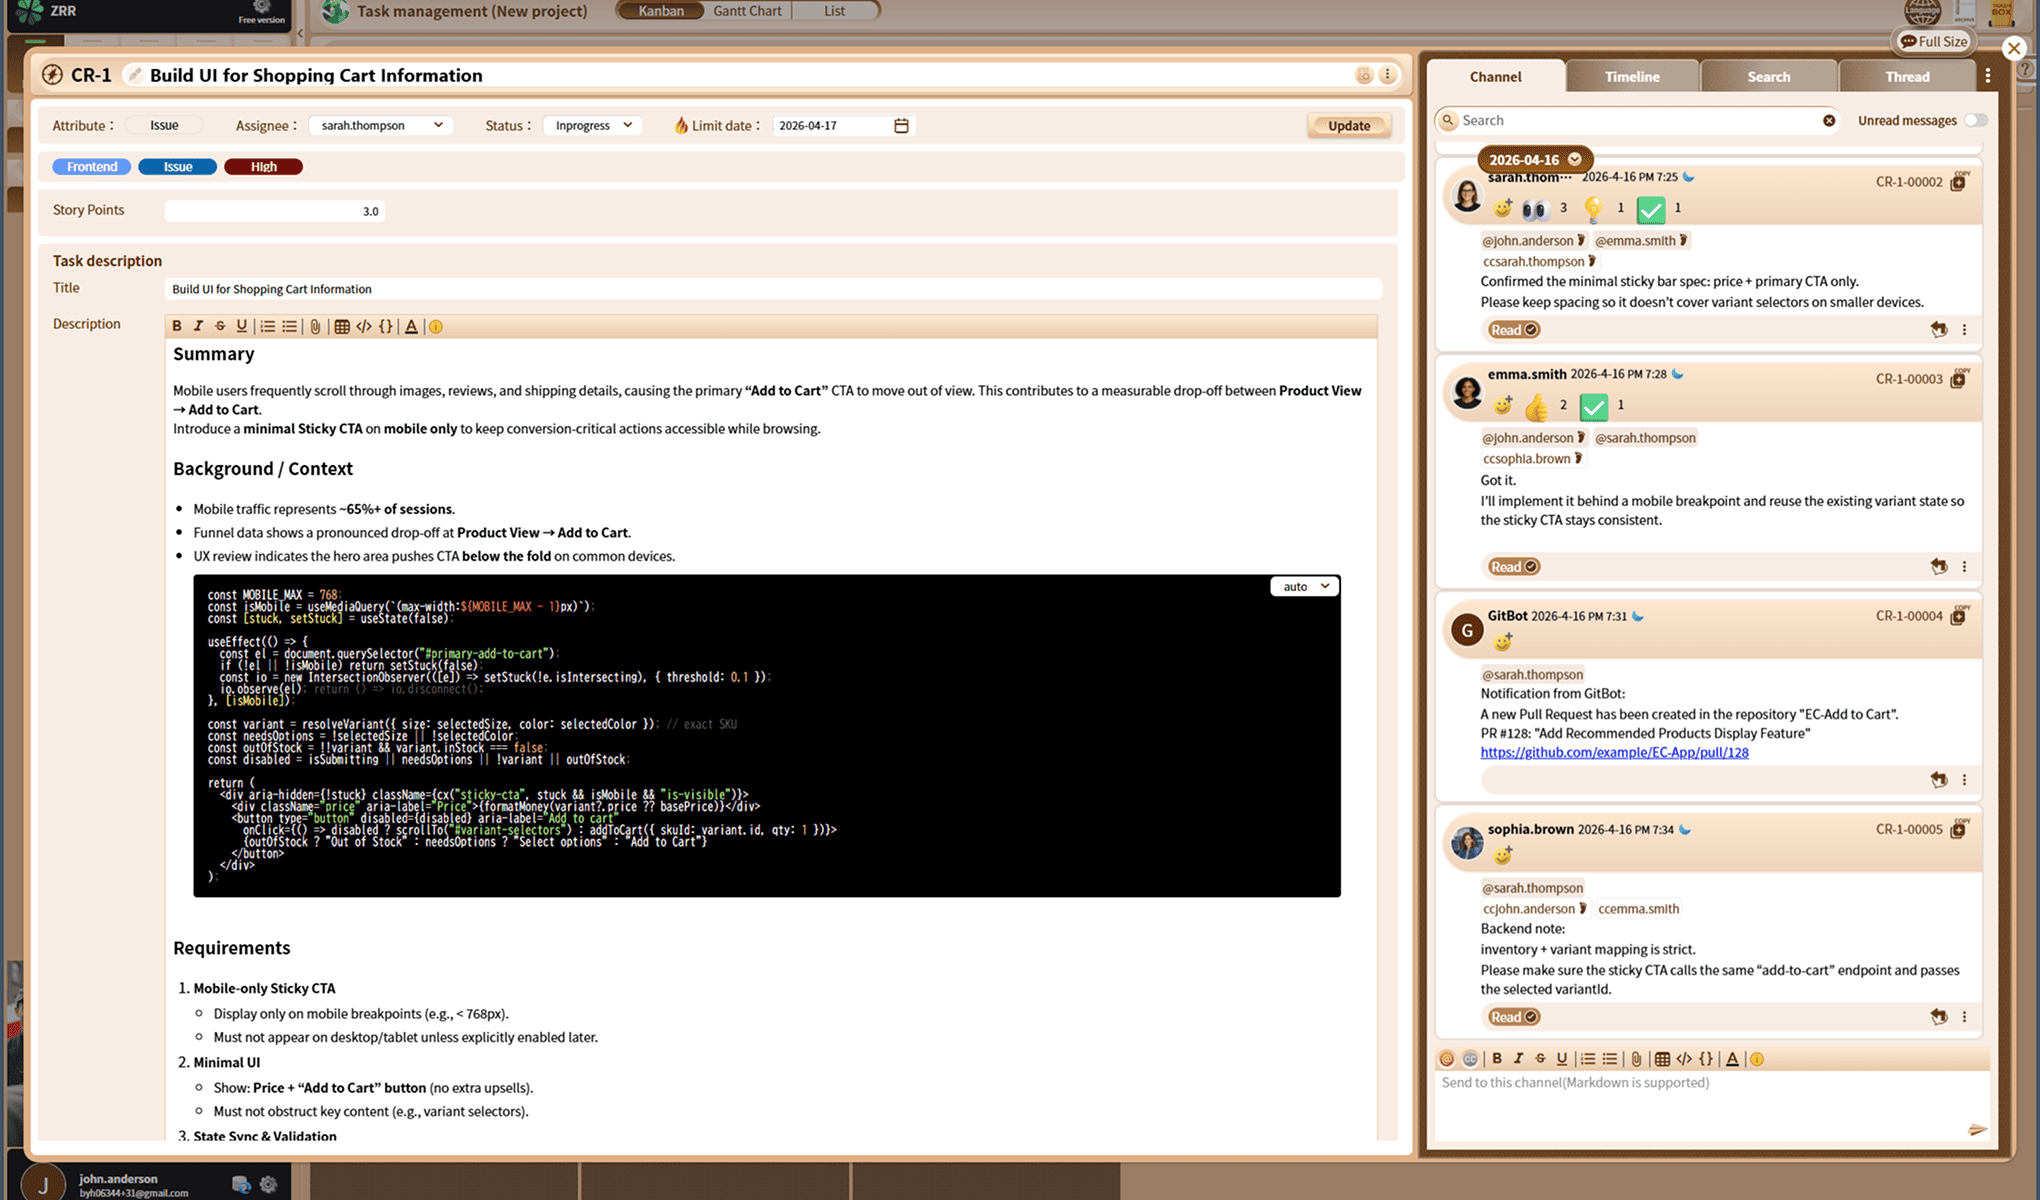Switch to the Timeline tab
The width and height of the screenshot is (2040, 1200).
tap(1632, 76)
